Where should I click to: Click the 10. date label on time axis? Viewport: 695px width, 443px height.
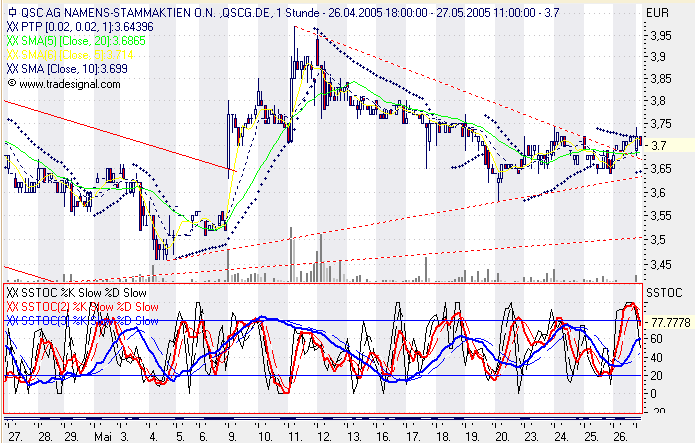click(265, 437)
